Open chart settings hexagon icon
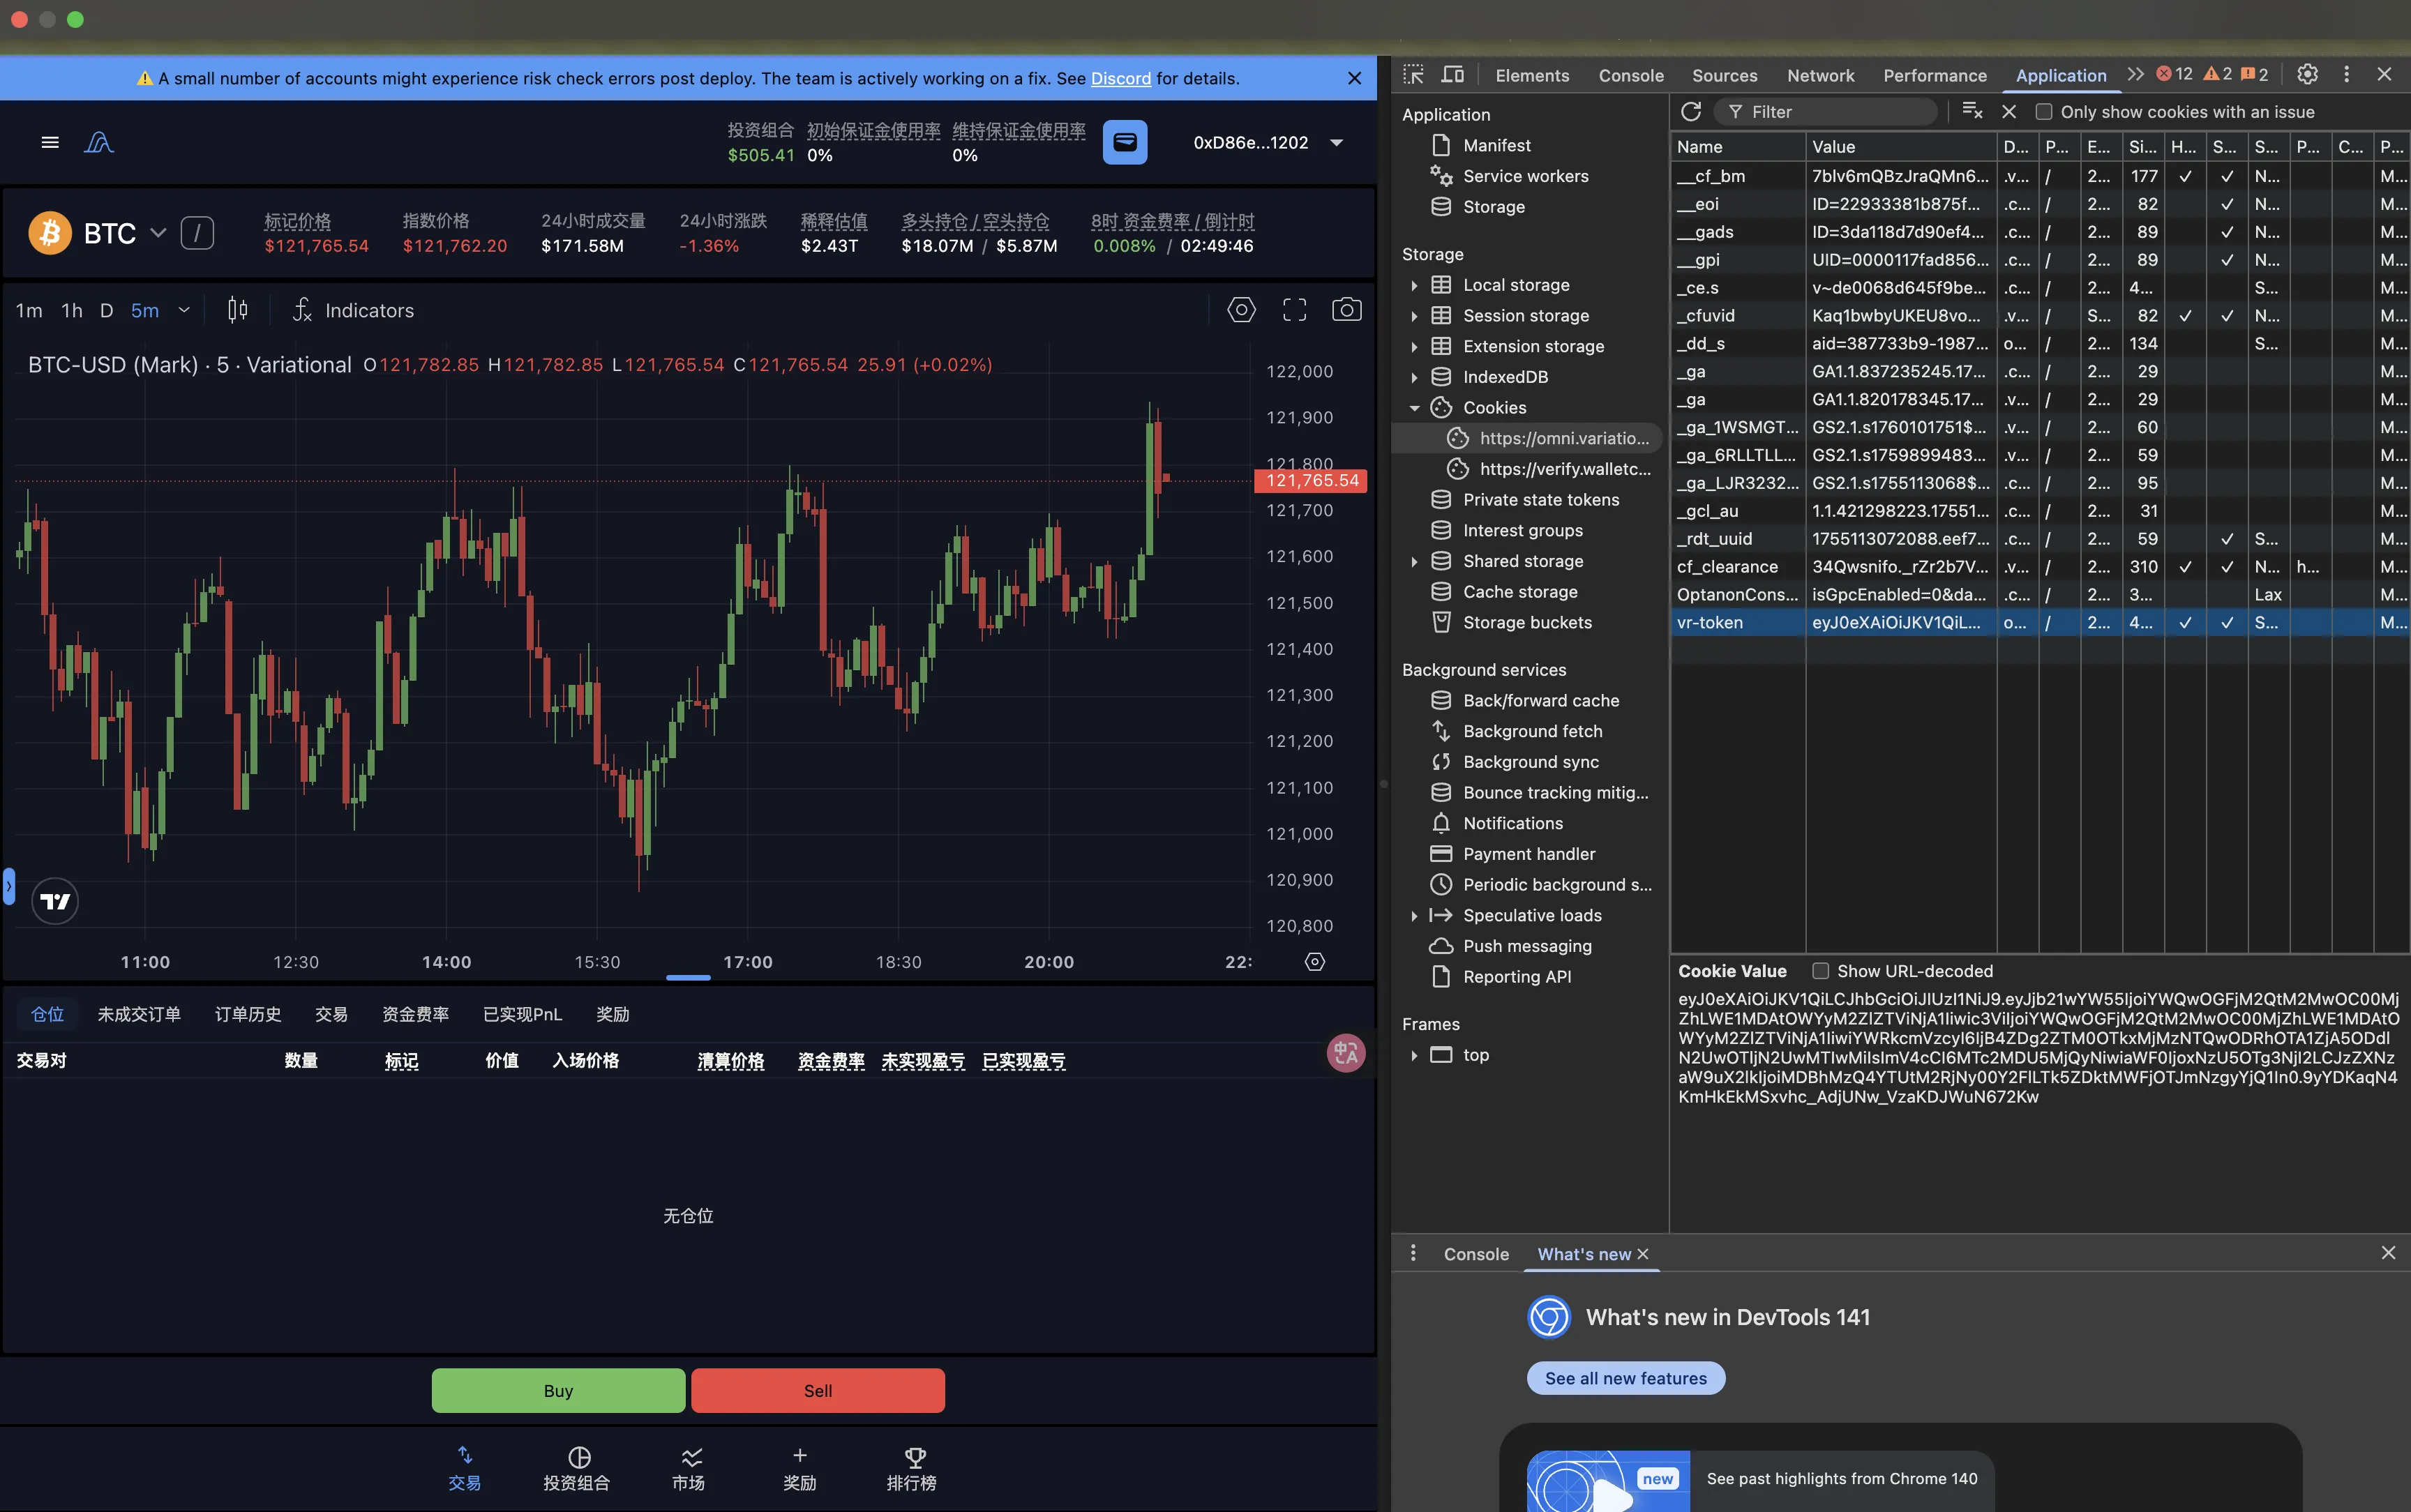The width and height of the screenshot is (2411, 1512). [x=1241, y=310]
